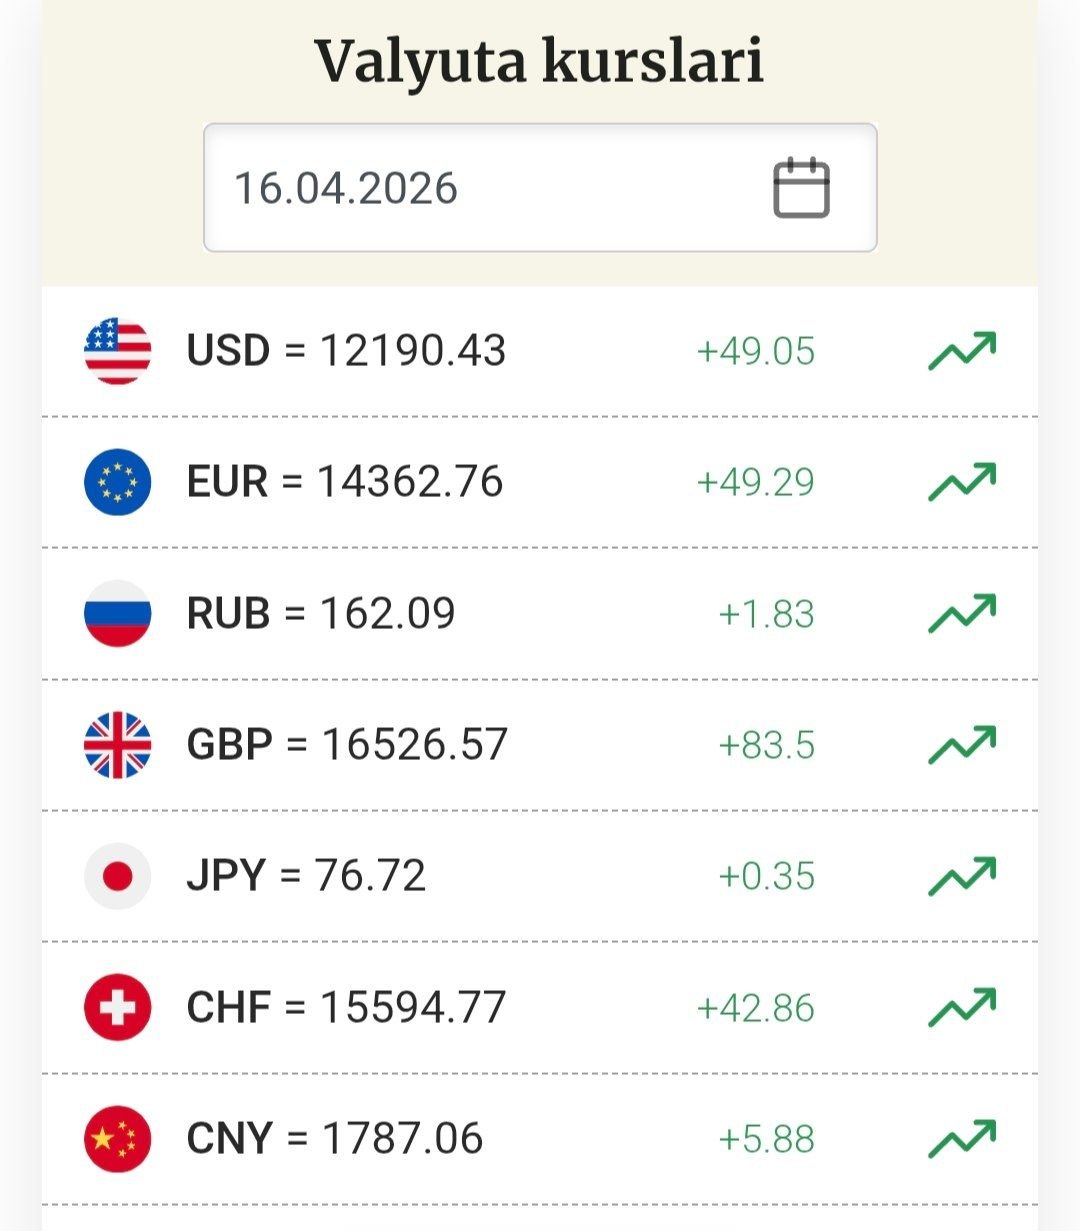Click the GBP trend-up arrow icon
Screen dimensions: 1080x1231
(962, 745)
